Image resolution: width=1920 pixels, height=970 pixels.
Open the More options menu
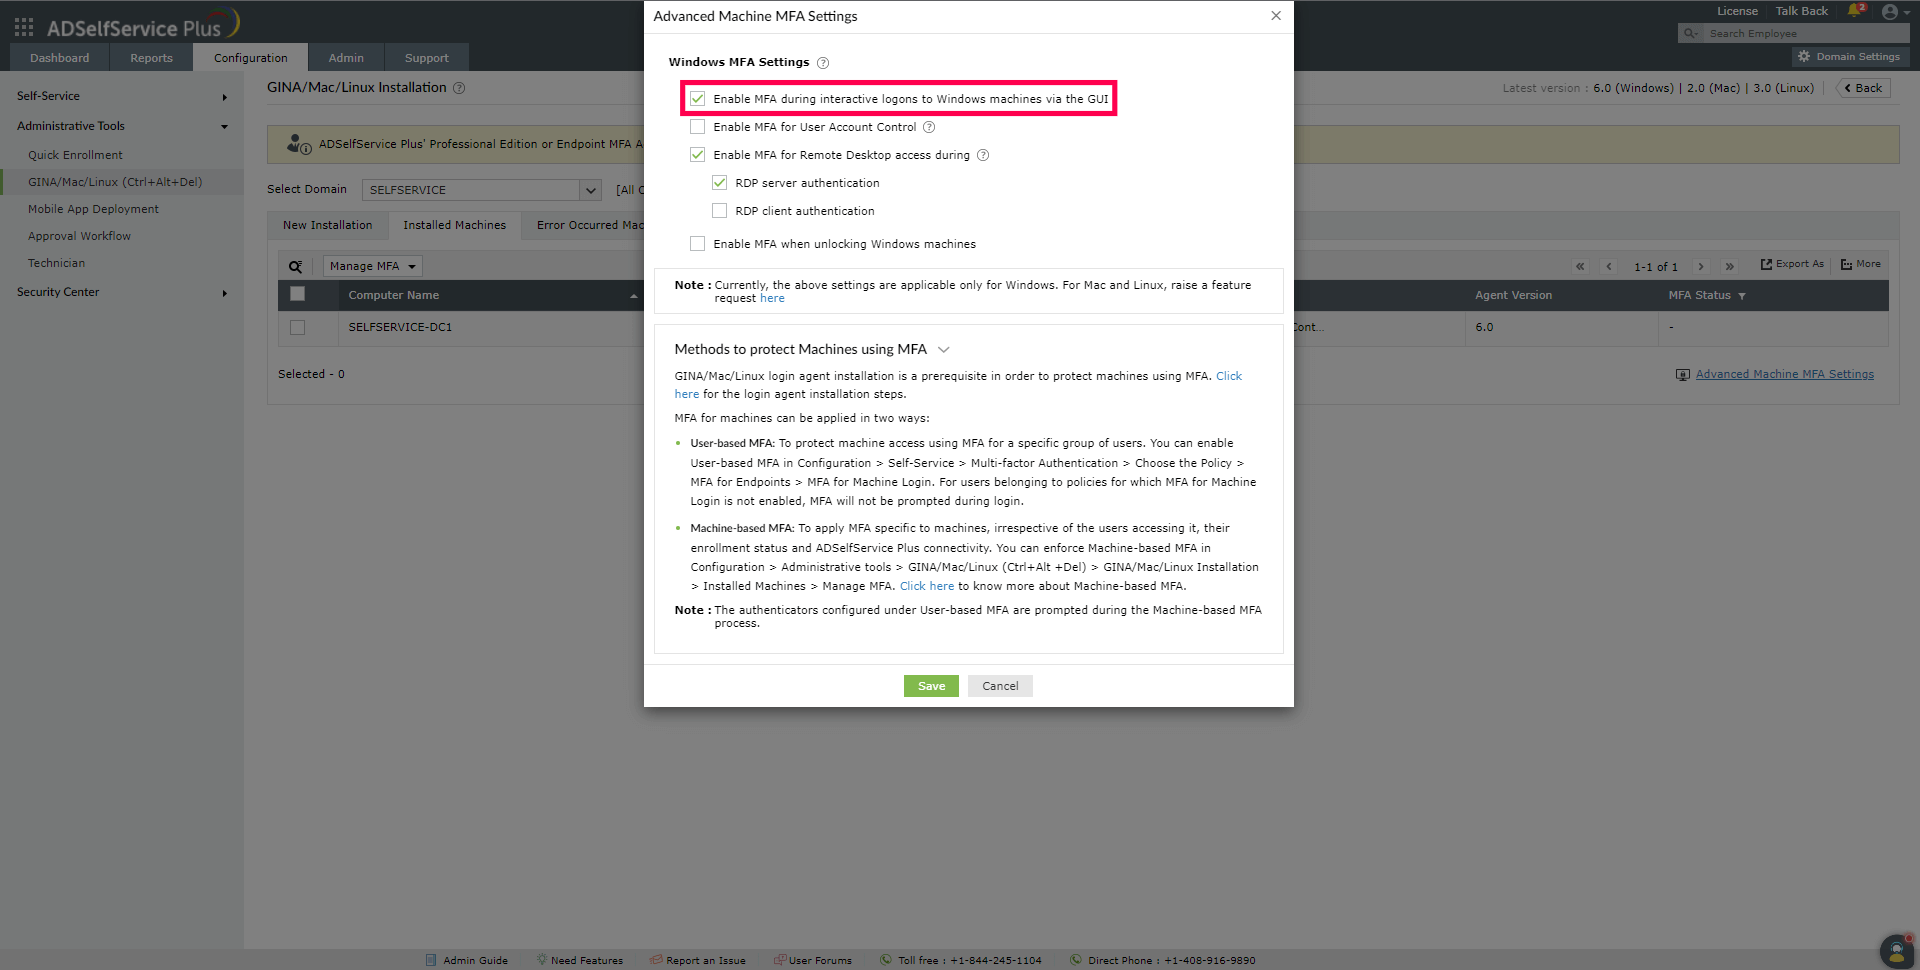1861,264
